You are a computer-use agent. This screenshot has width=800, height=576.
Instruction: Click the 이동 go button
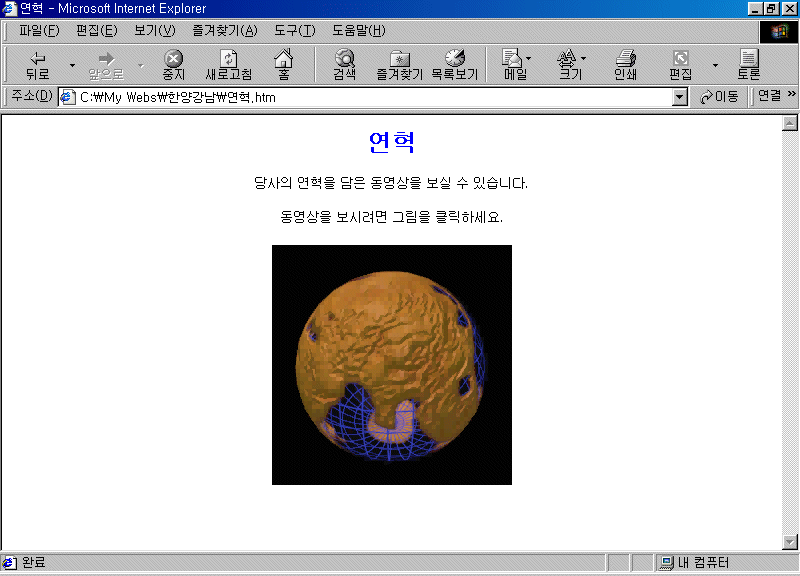coord(718,96)
